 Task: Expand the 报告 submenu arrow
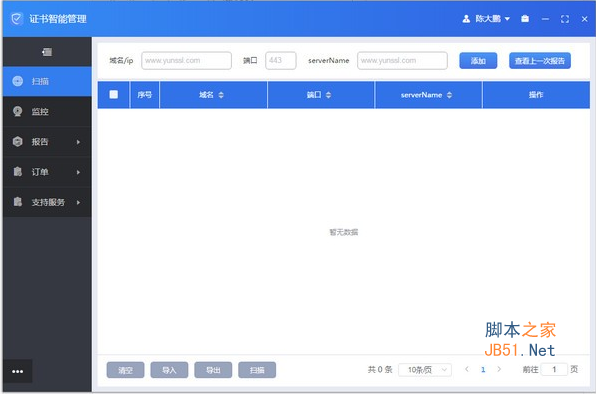(78, 142)
